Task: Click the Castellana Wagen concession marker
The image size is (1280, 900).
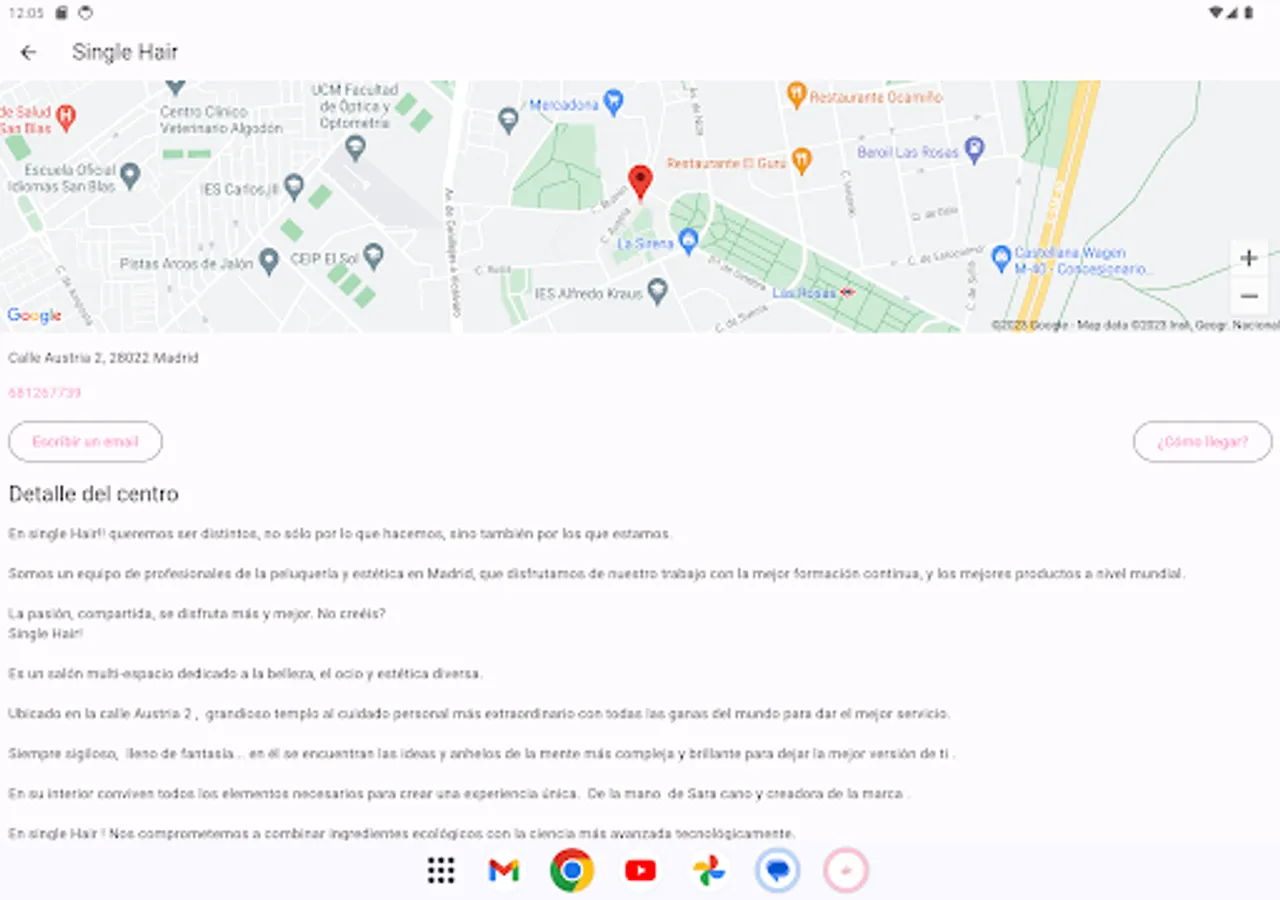Action: click(1001, 258)
